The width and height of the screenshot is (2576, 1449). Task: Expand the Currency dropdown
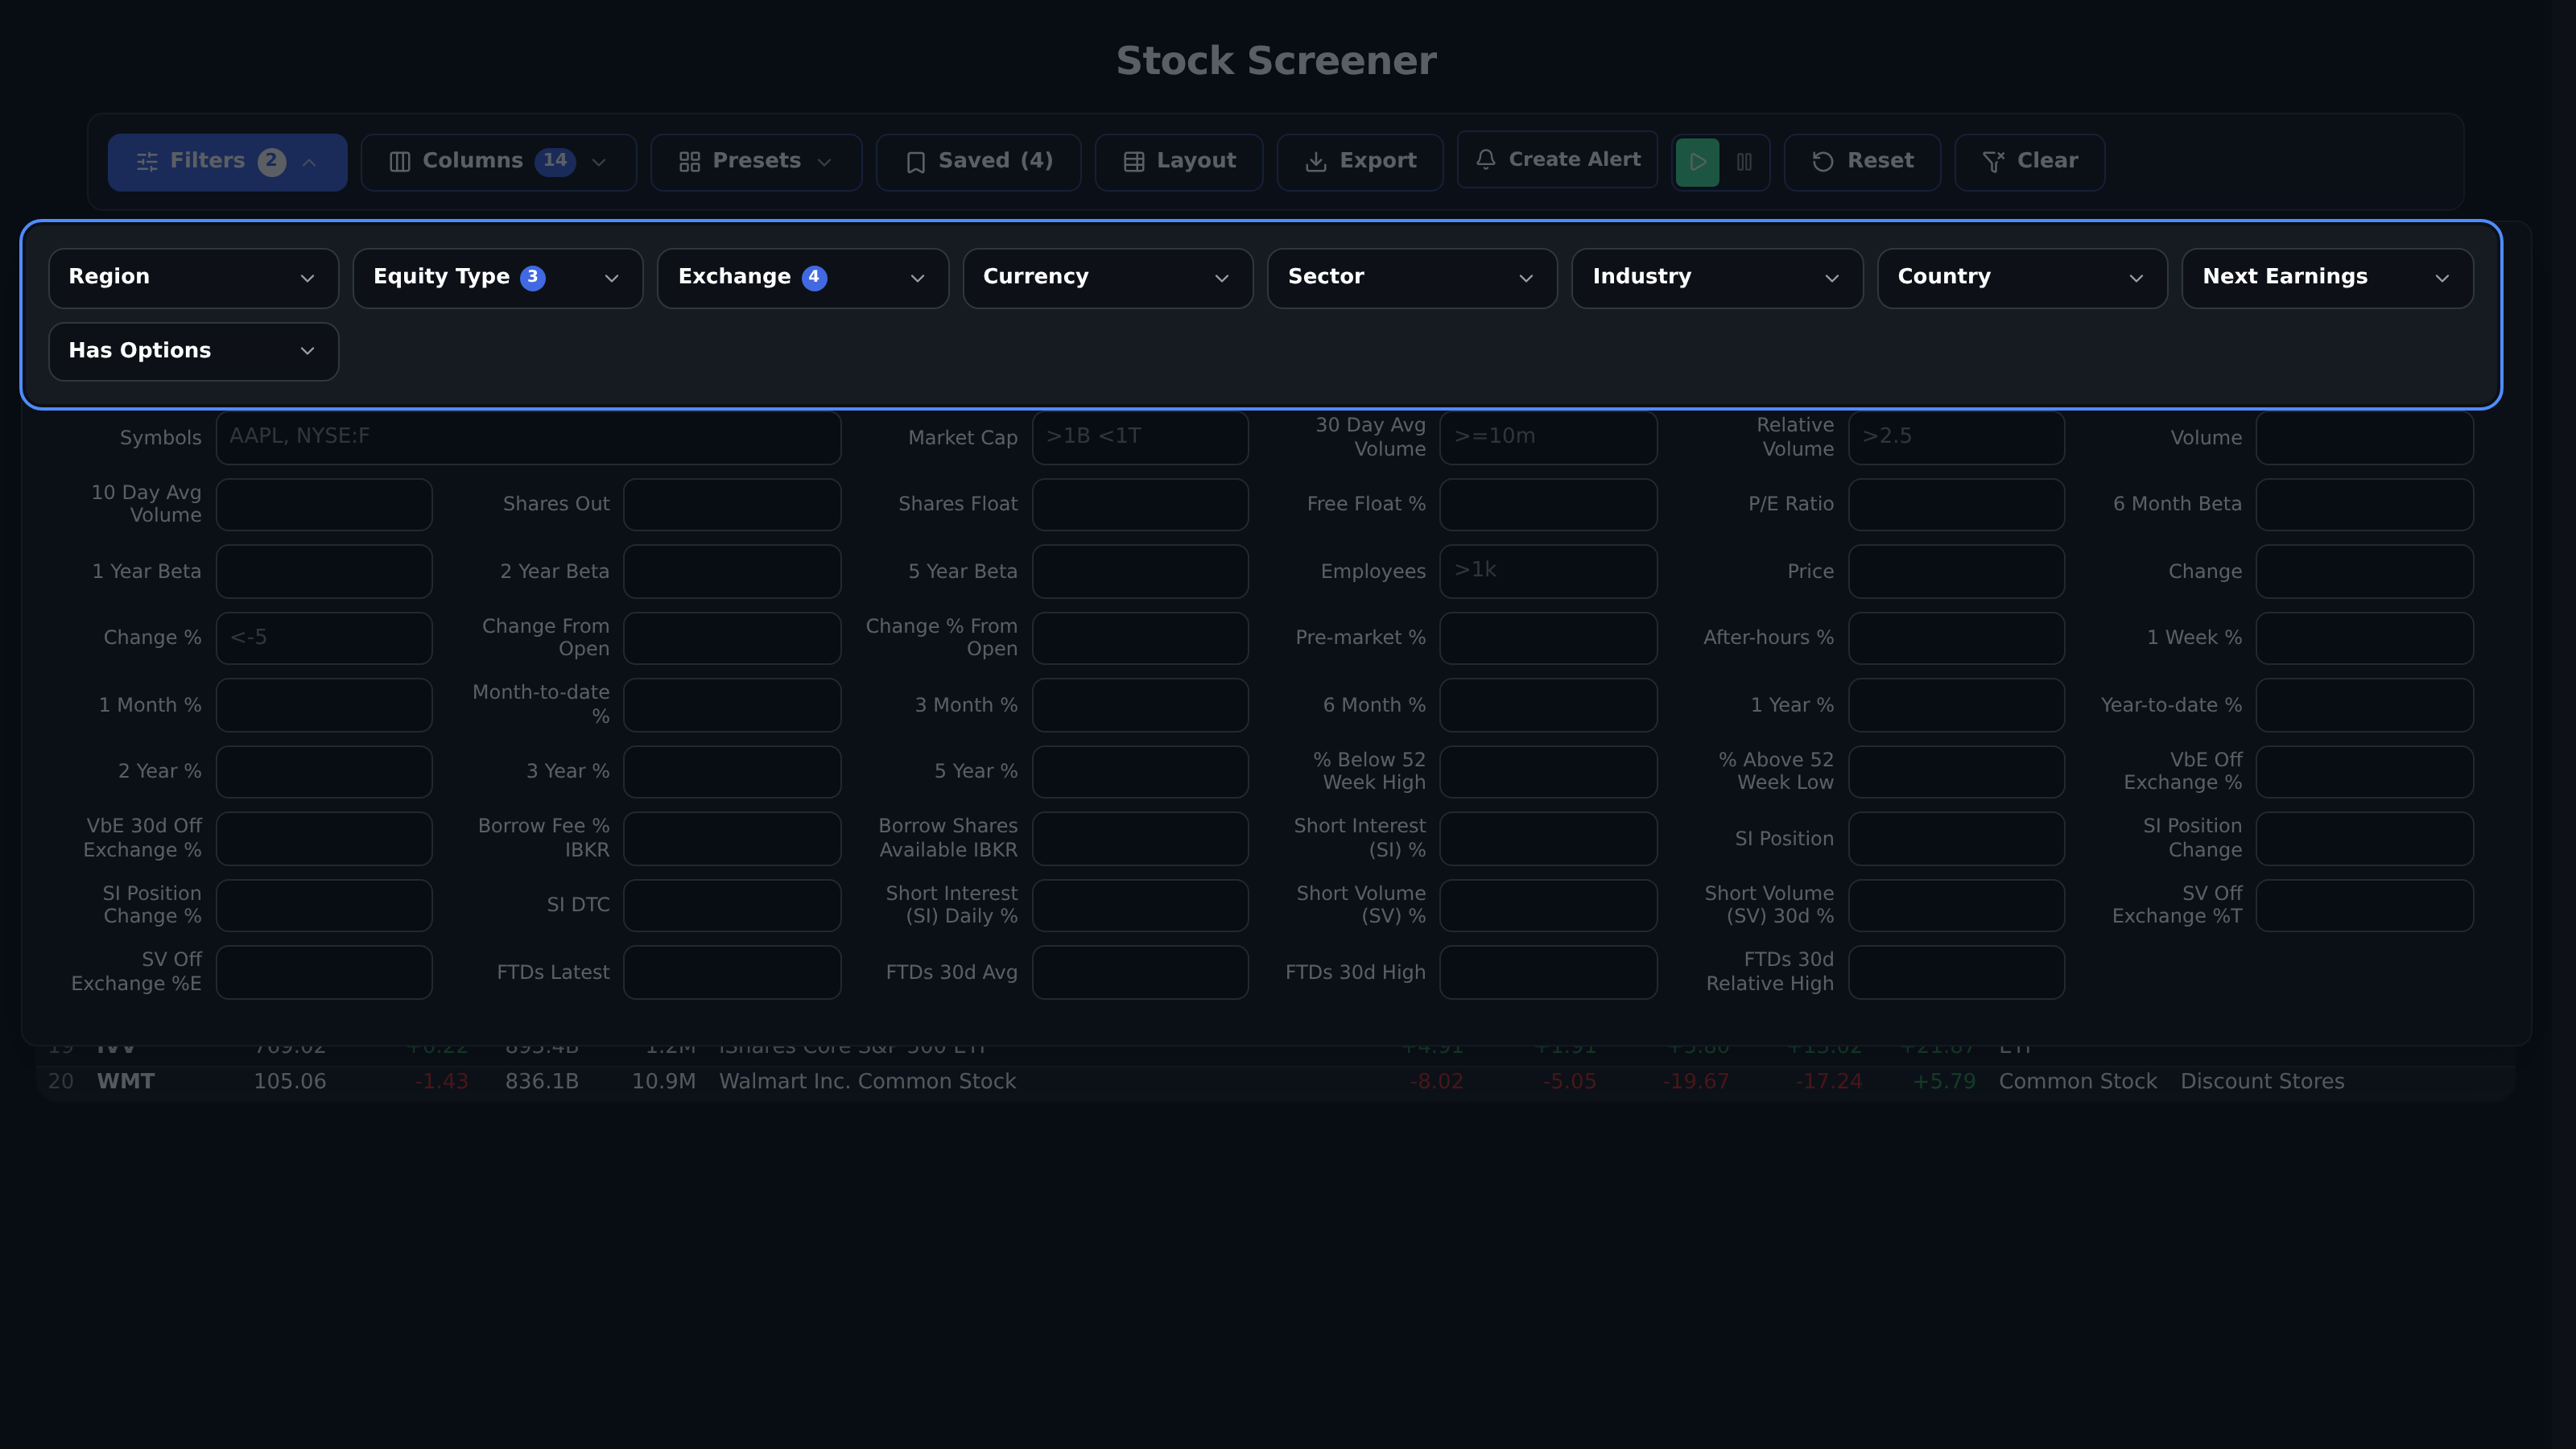[x=1108, y=278]
